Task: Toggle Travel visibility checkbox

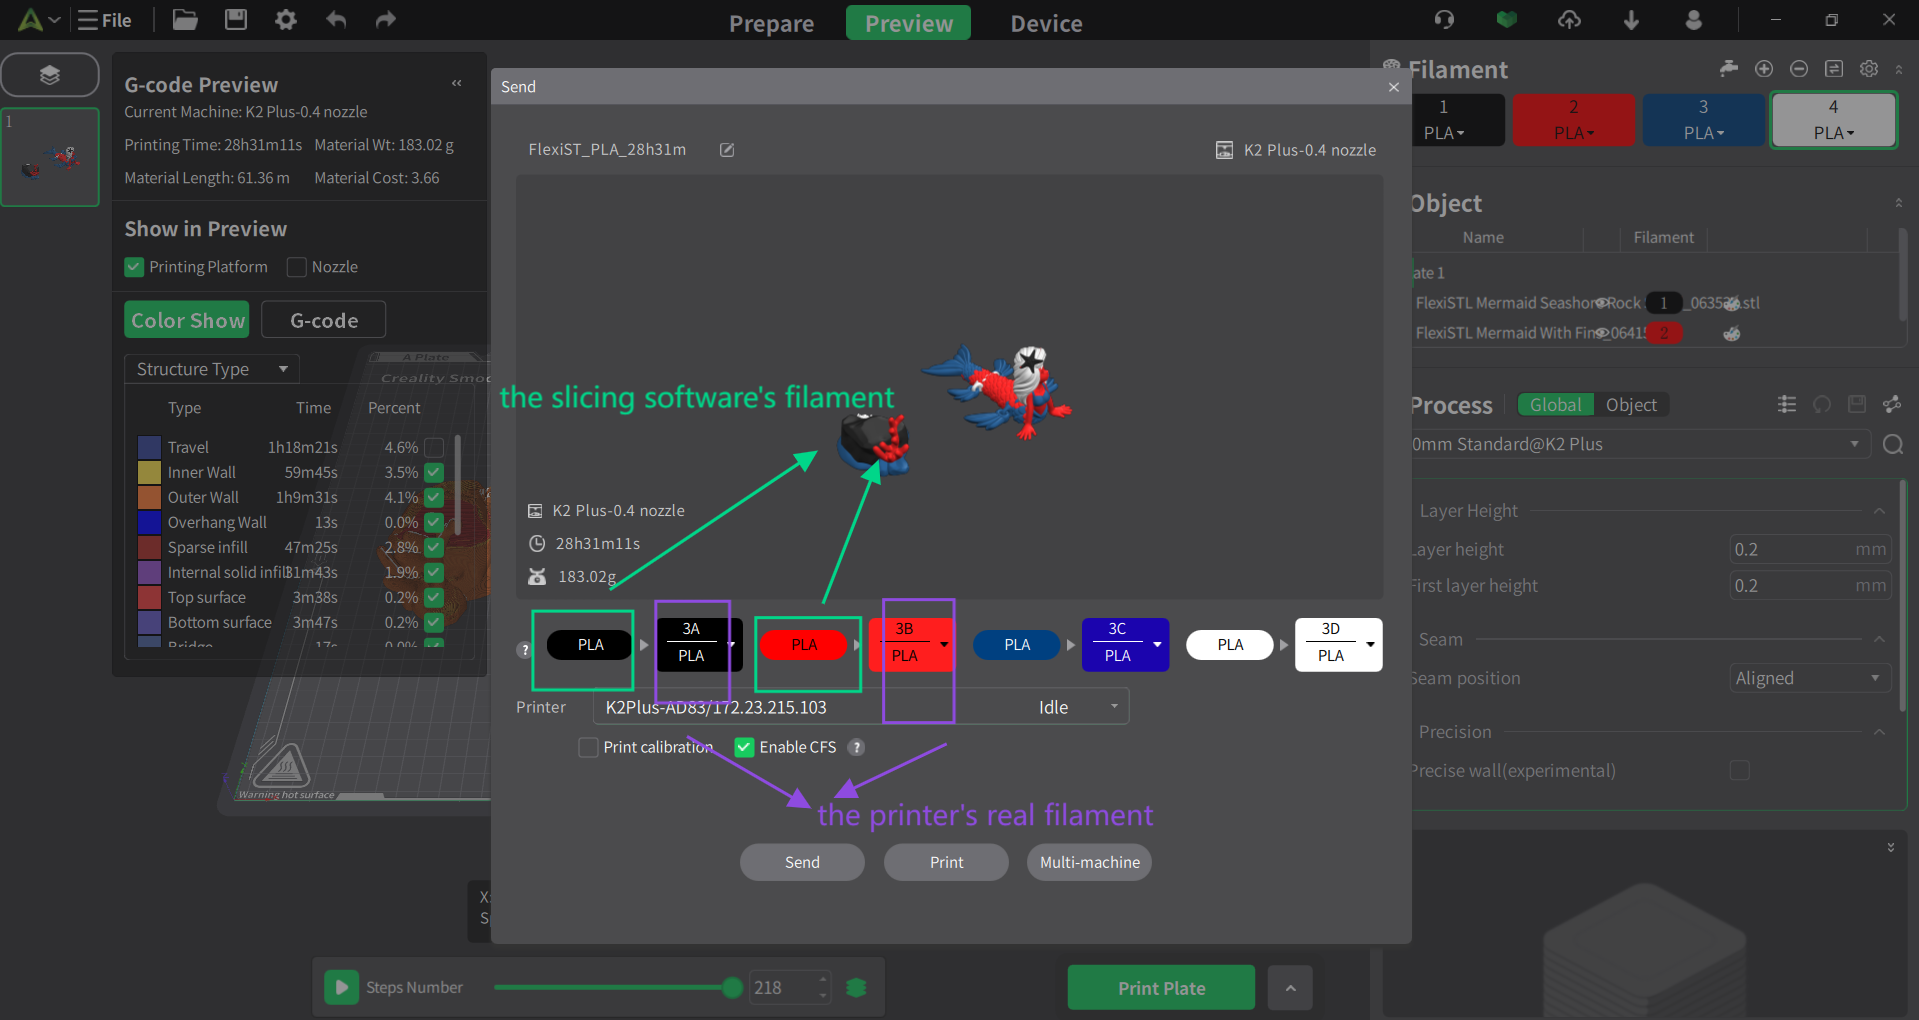Action: (434, 447)
